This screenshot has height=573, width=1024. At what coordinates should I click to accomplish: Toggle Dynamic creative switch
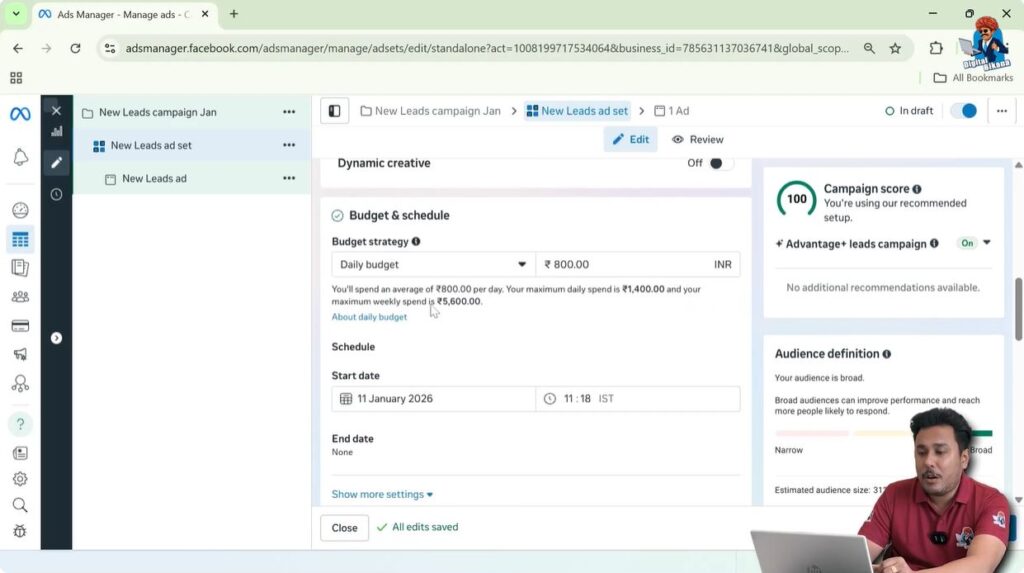tap(720, 163)
